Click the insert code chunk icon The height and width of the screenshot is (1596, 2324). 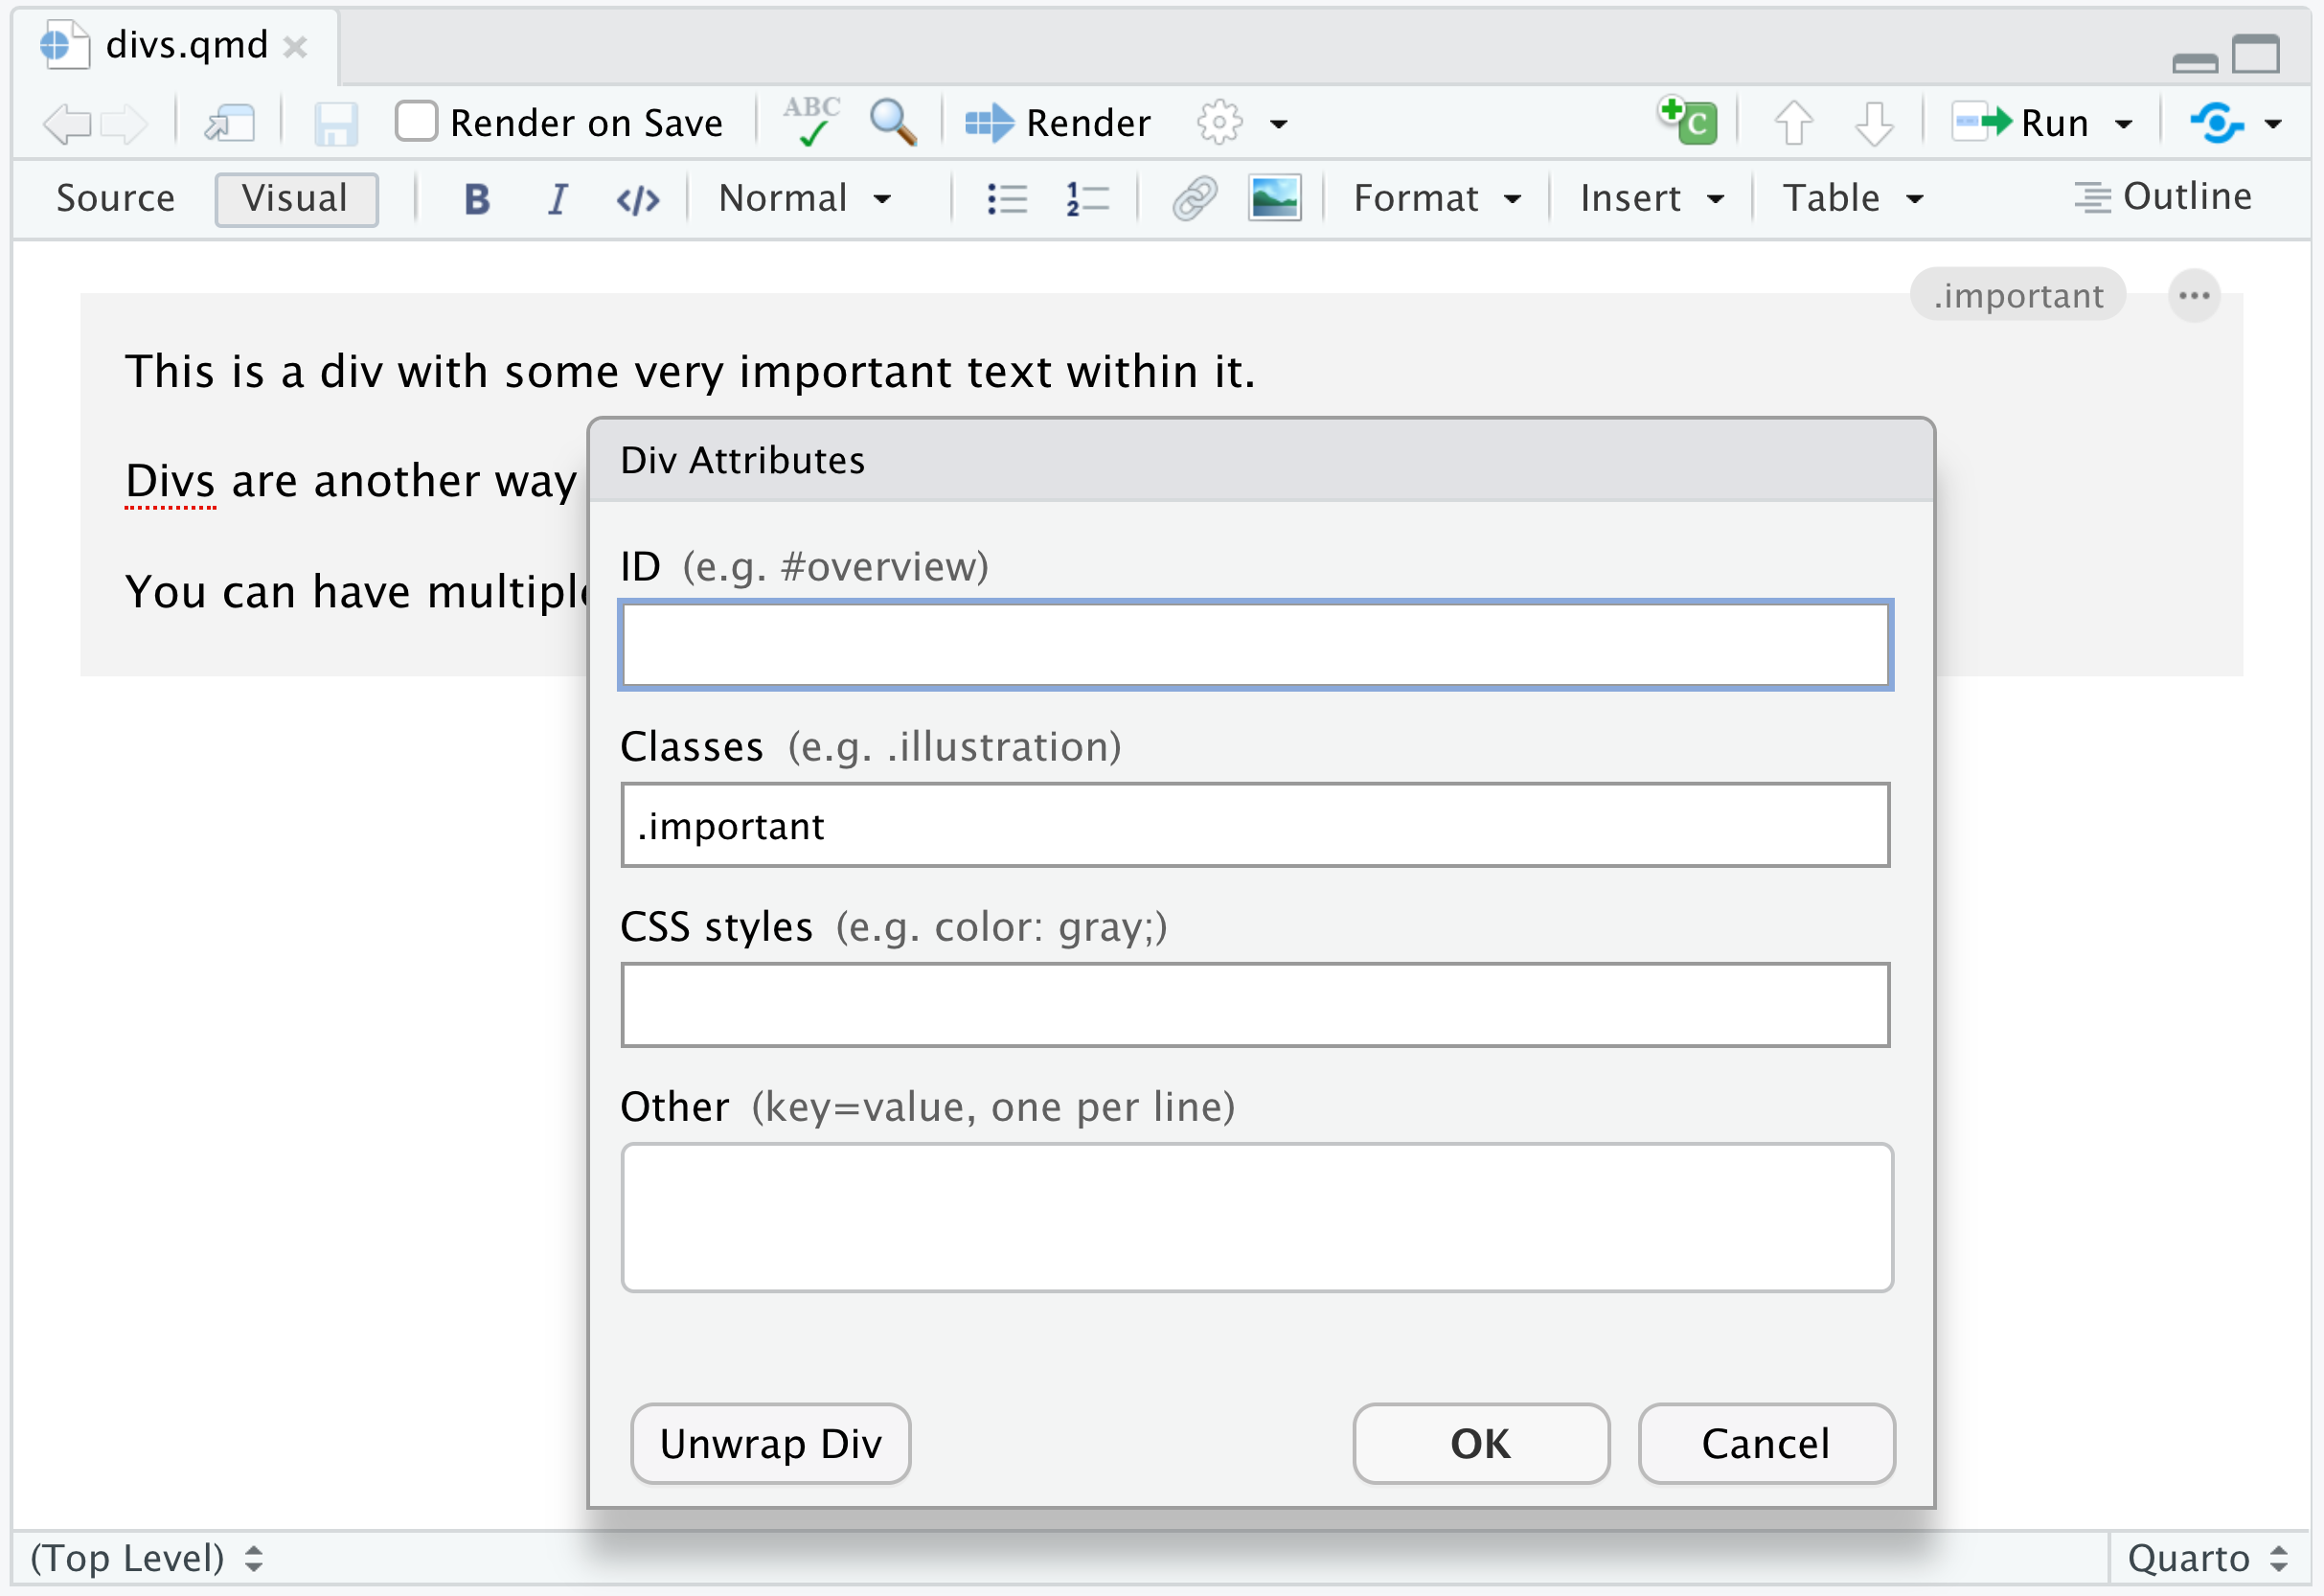[1689, 122]
